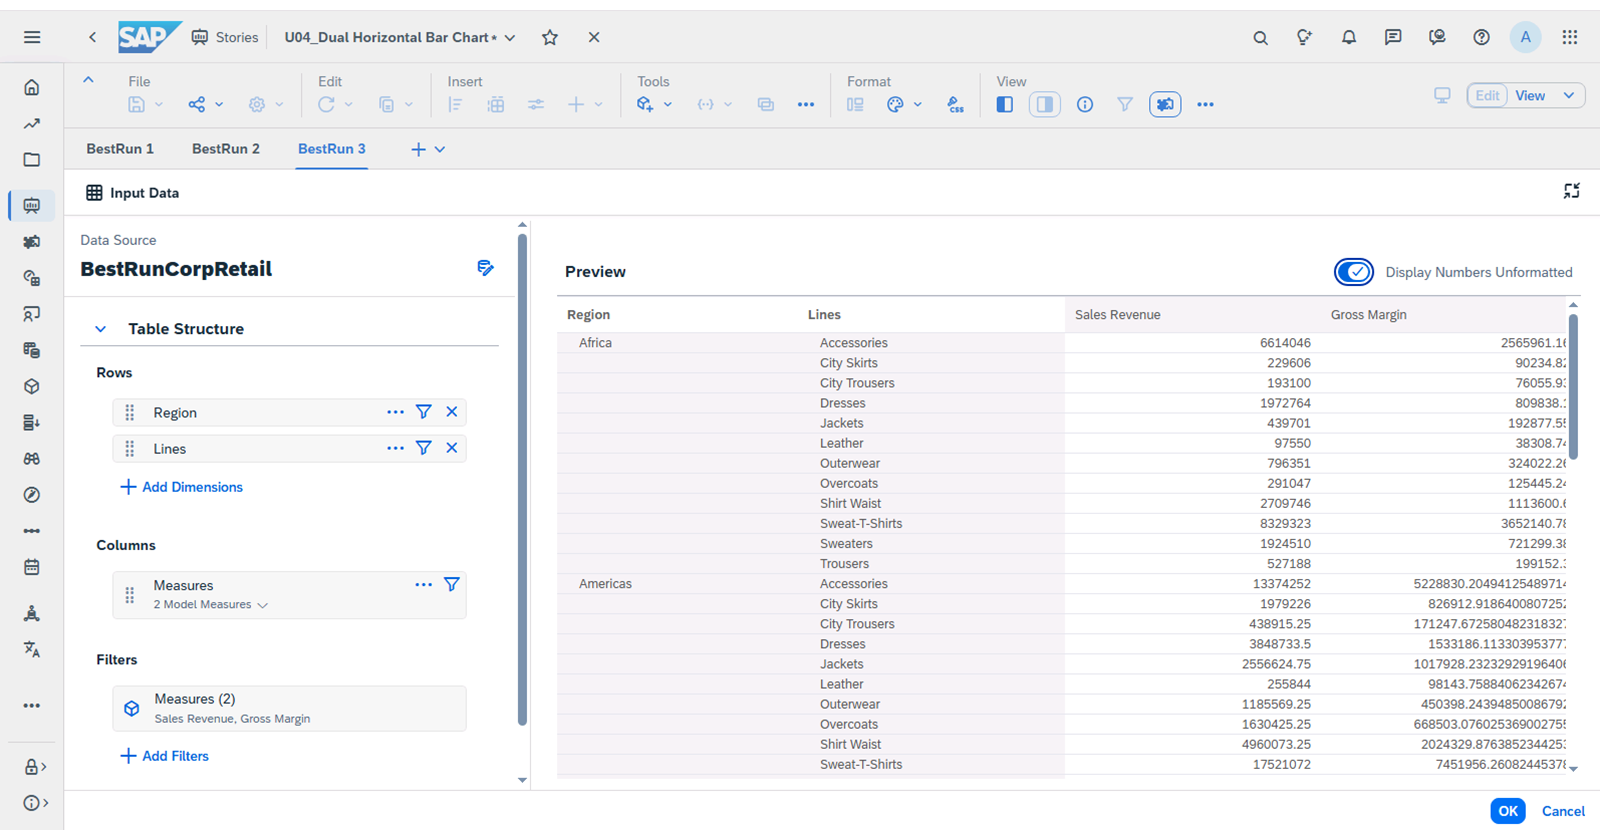
Task: Filter the Lines dimension
Action: pos(424,448)
